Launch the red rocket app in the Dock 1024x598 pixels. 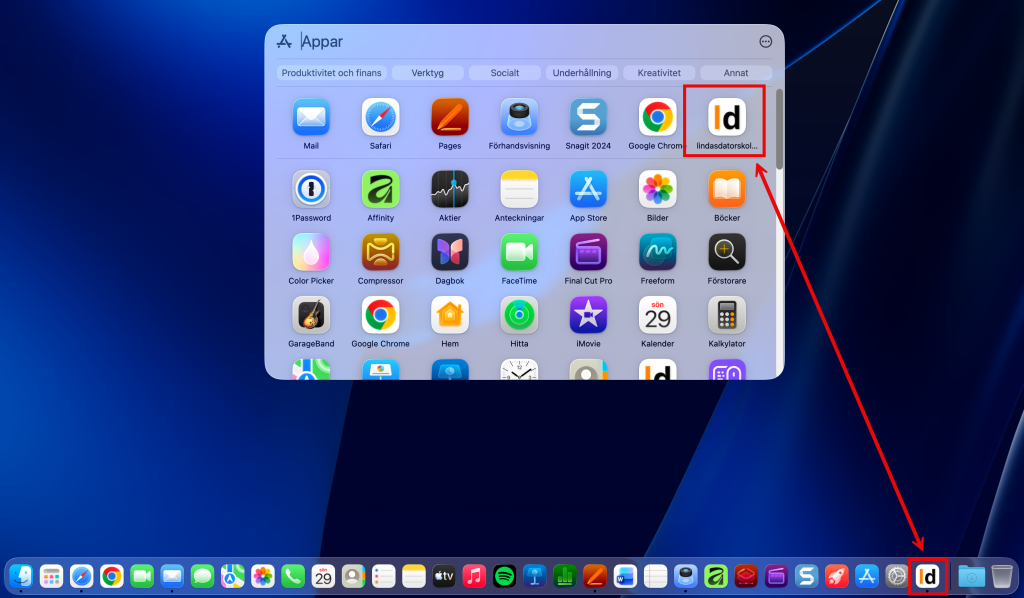837,576
